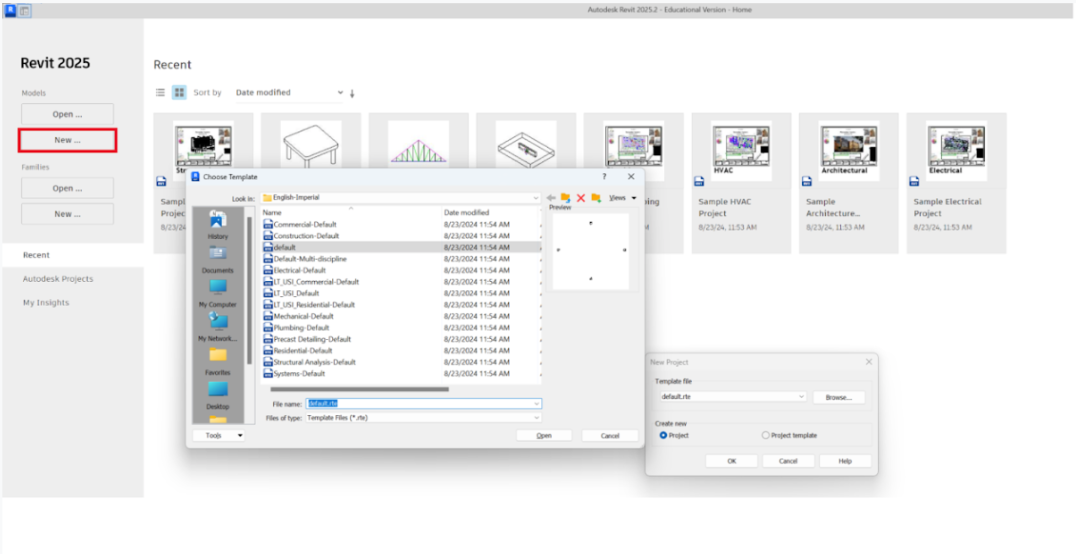The width and height of the screenshot is (1076, 554).
Task: Click the red X delete icon in Choose Template
Action: click(581, 198)
